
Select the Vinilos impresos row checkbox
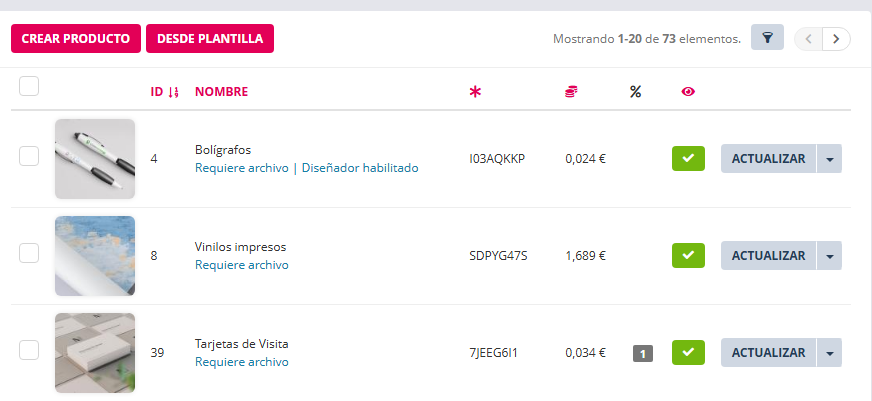(29, 254)
